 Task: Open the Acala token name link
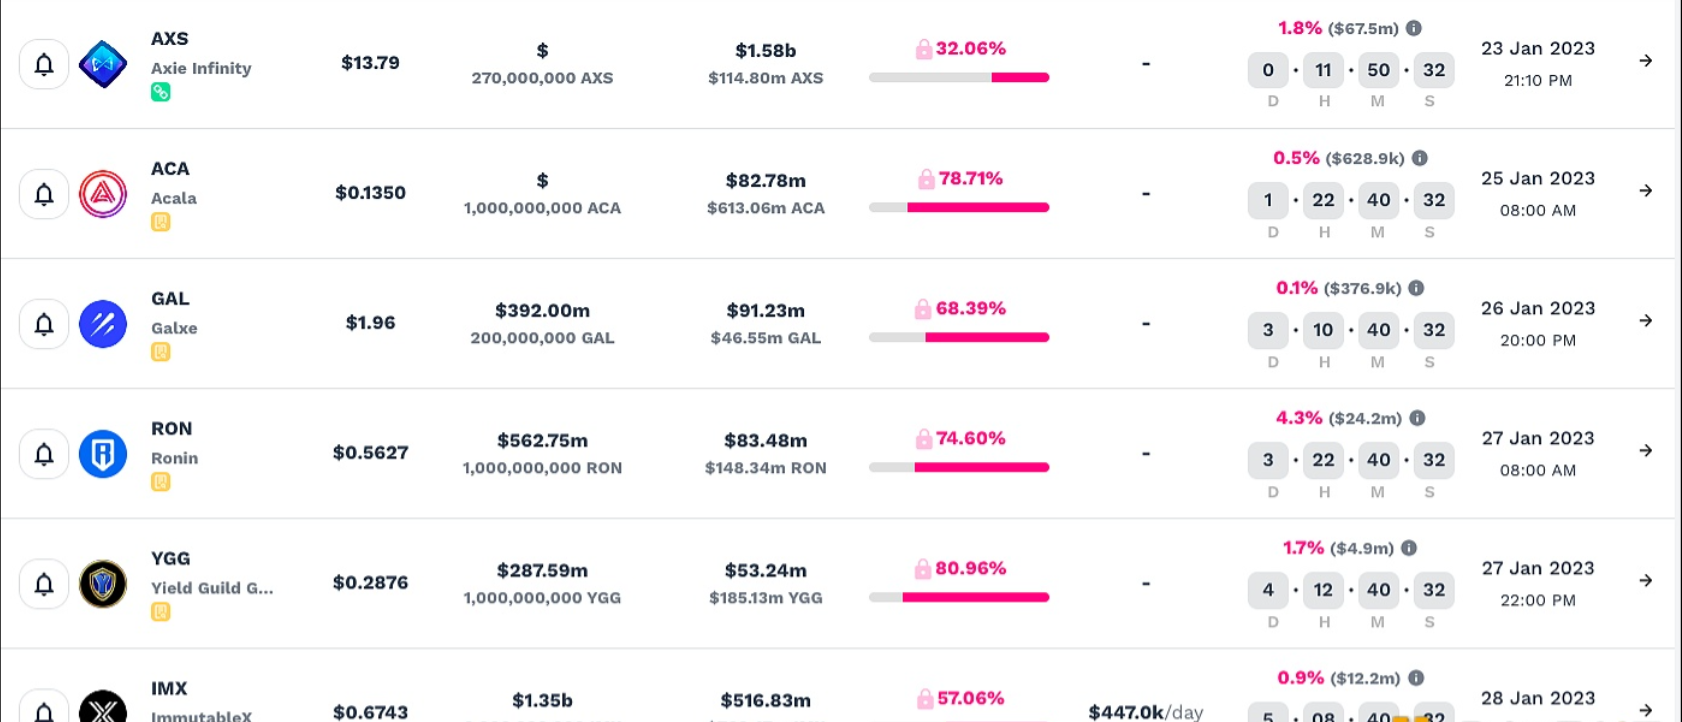tap(174, 198)
